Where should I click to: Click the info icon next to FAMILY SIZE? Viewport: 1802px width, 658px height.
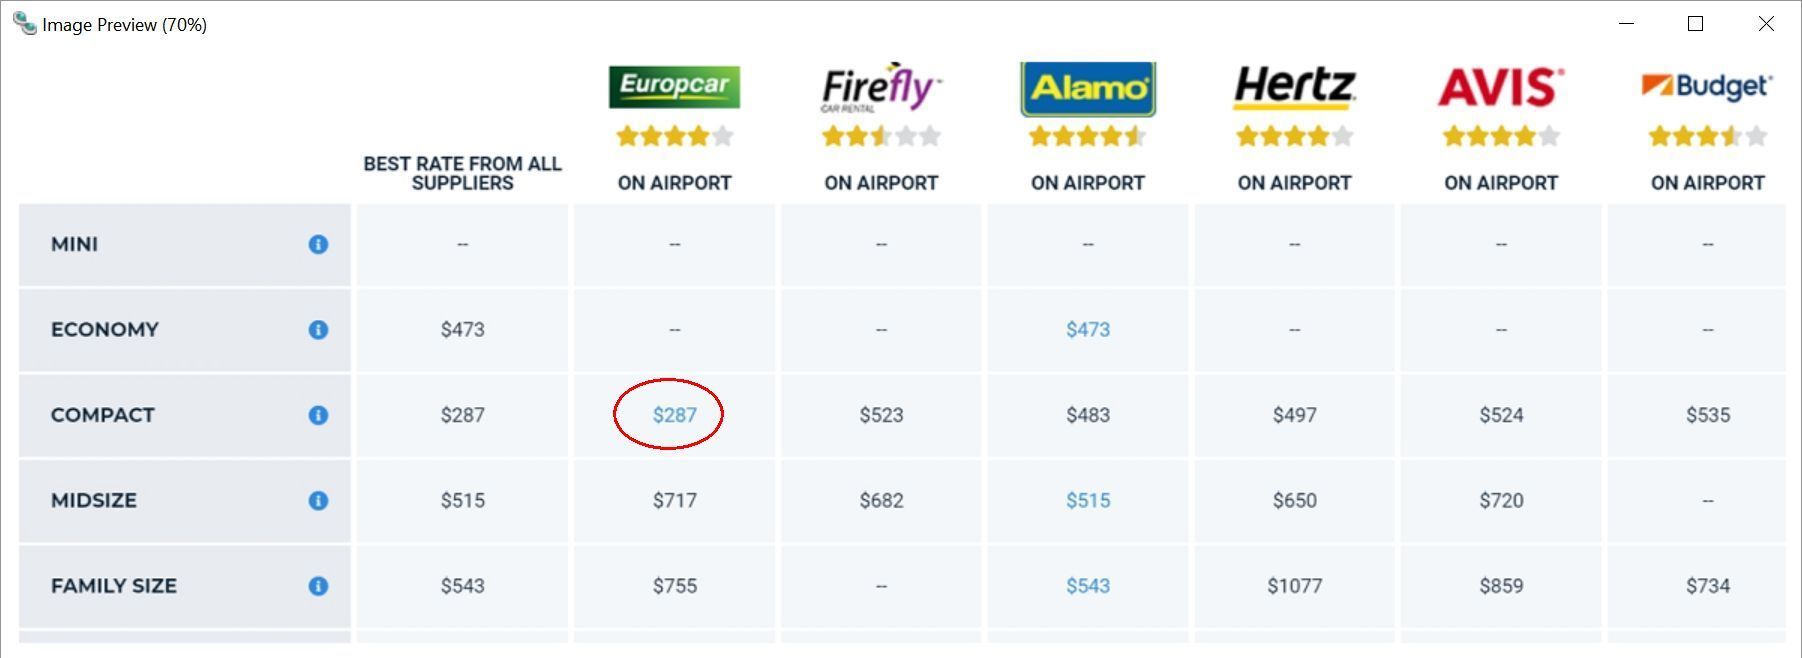pyautogui.click(x=318, y=586)
